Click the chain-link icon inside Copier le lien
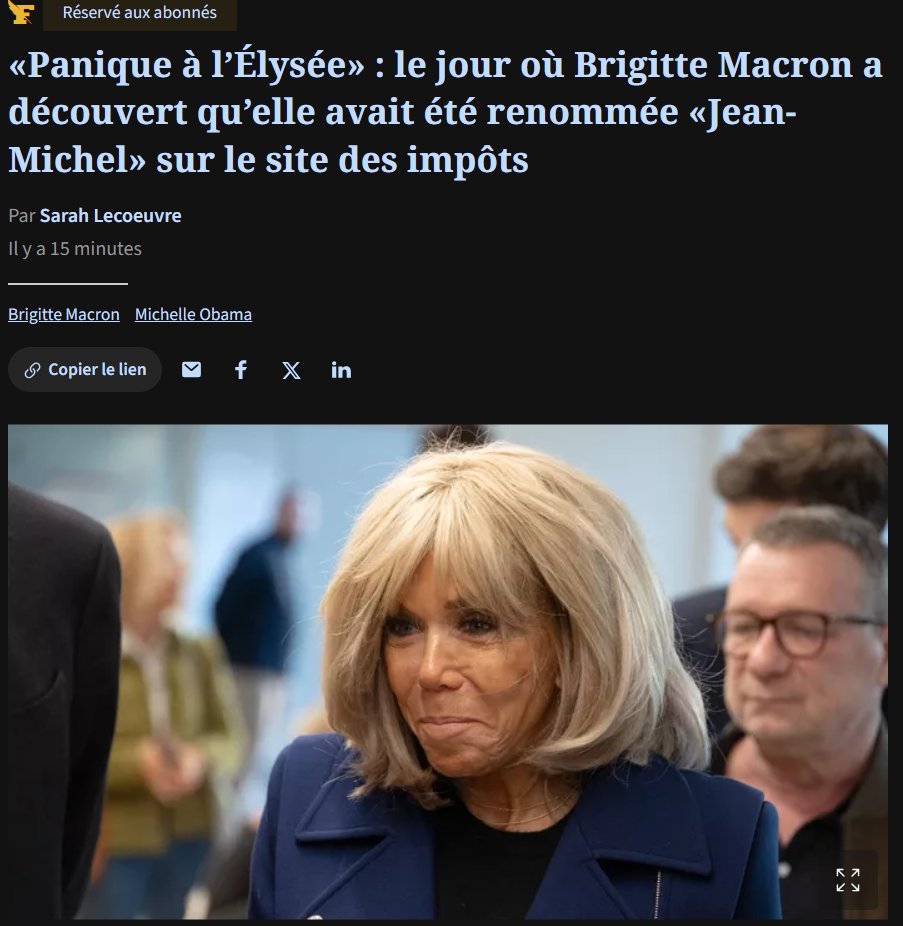 click(32, 370)
